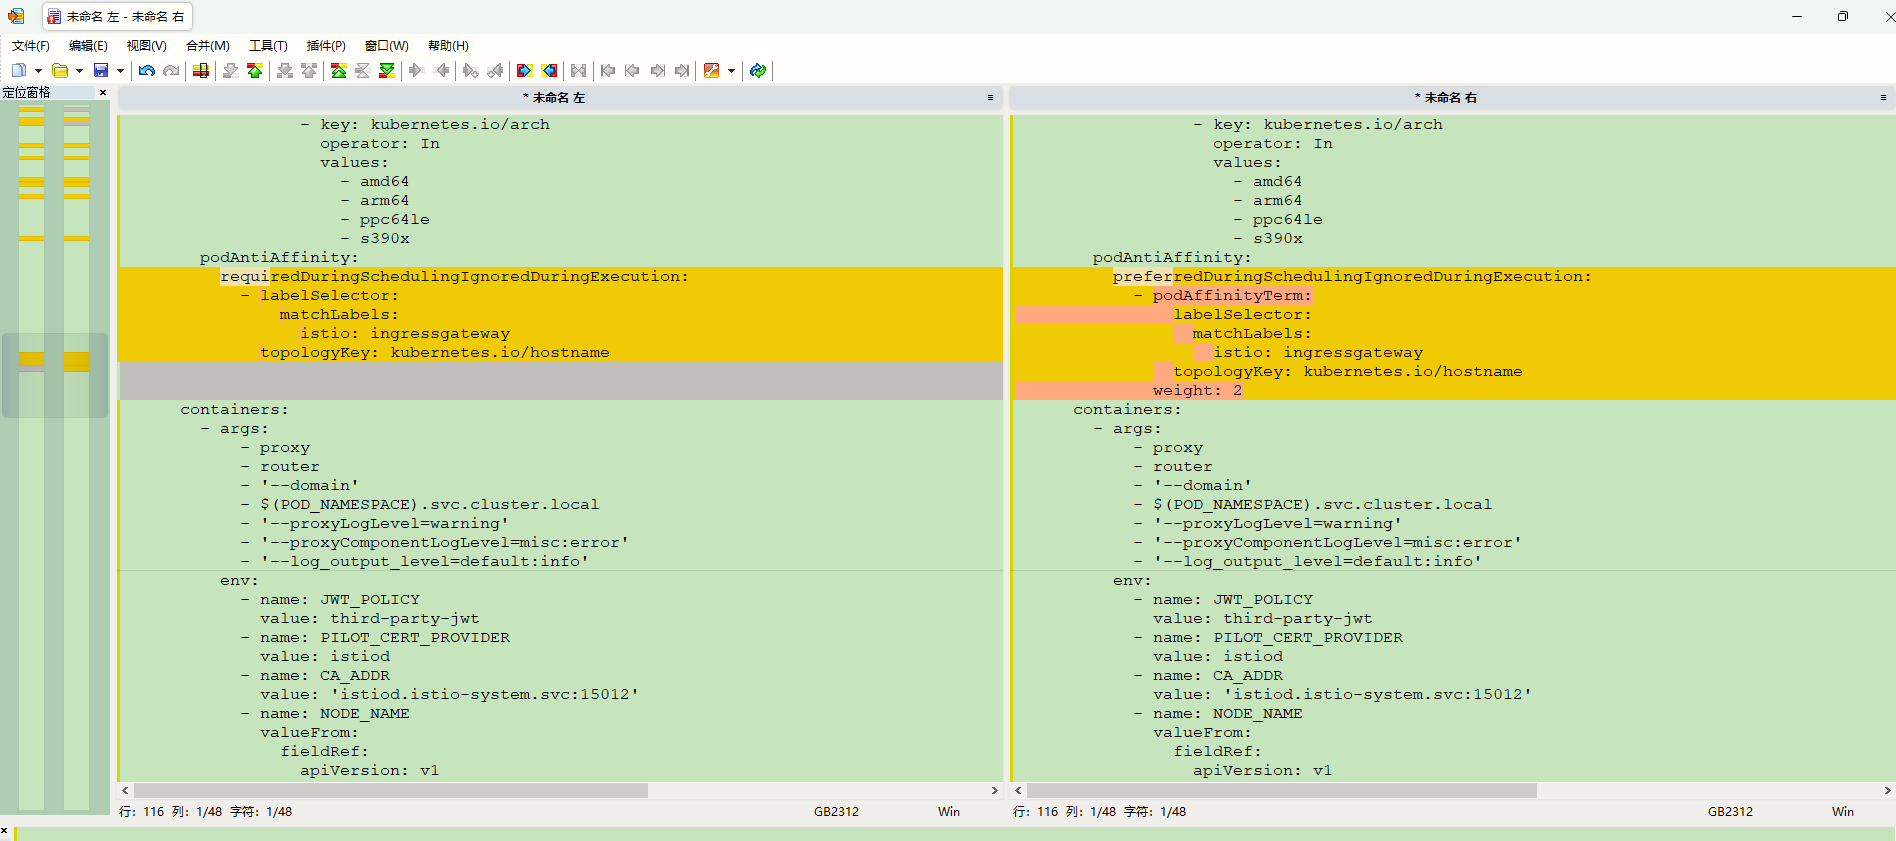Open the 插件(P) menu
The image size is (1896, 841).
coord(326,46)
